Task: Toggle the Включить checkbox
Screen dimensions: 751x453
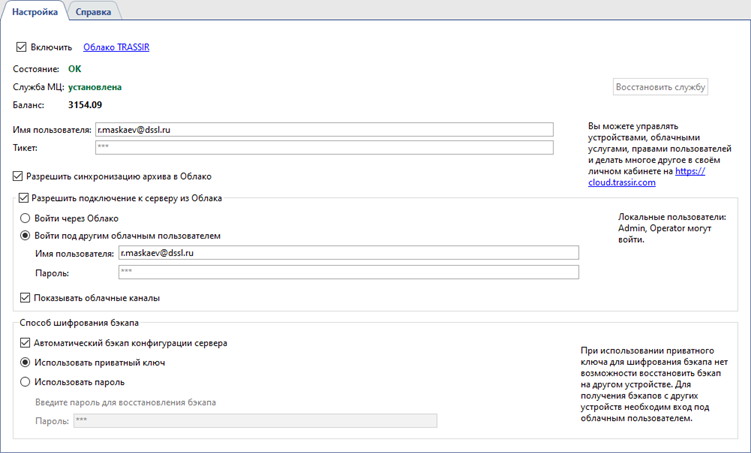Action: 22,46
